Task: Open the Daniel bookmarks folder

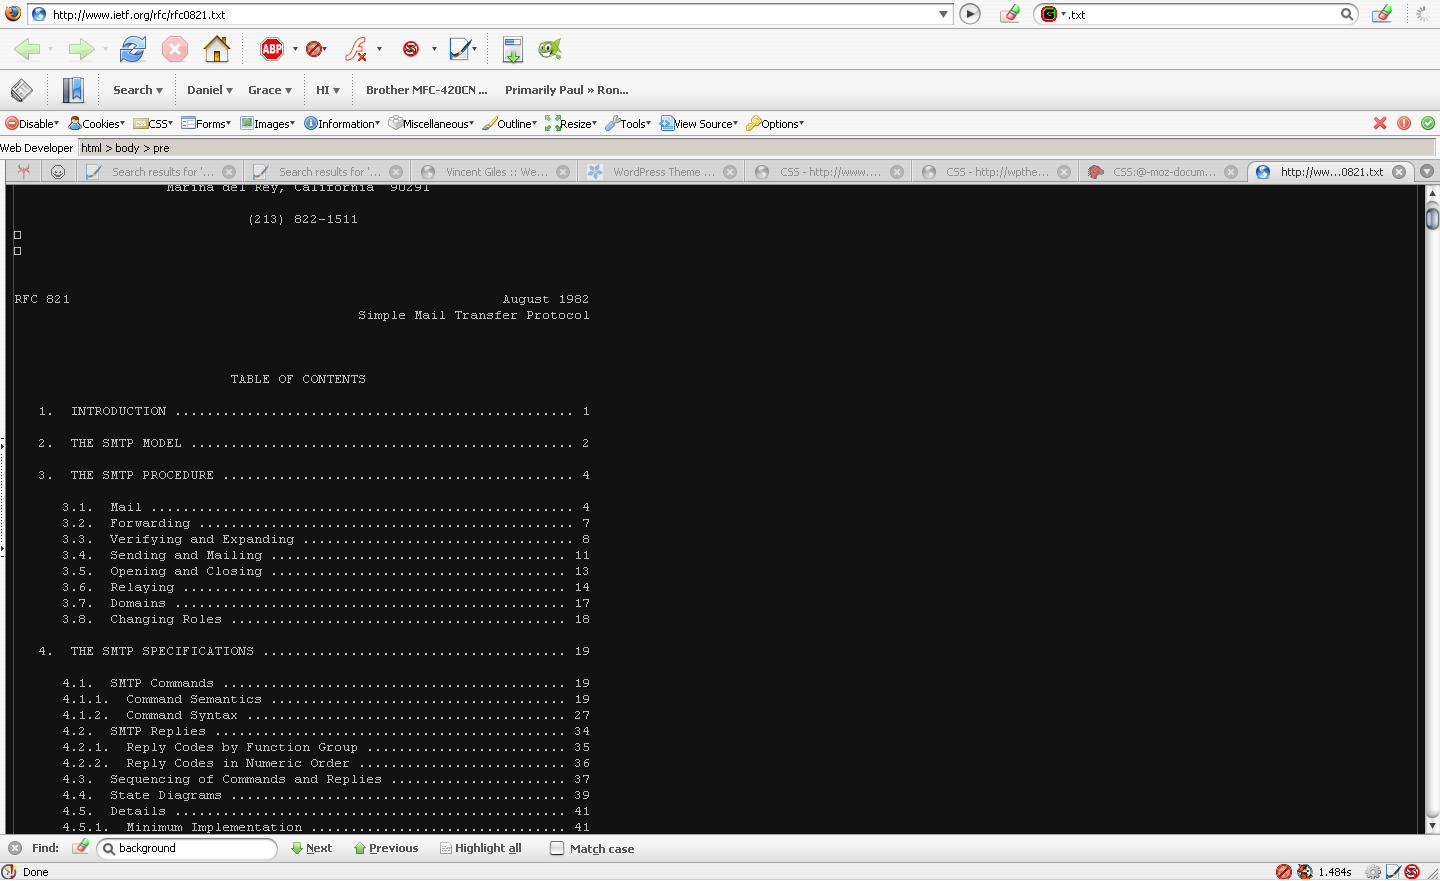Action: pos(210,90)
